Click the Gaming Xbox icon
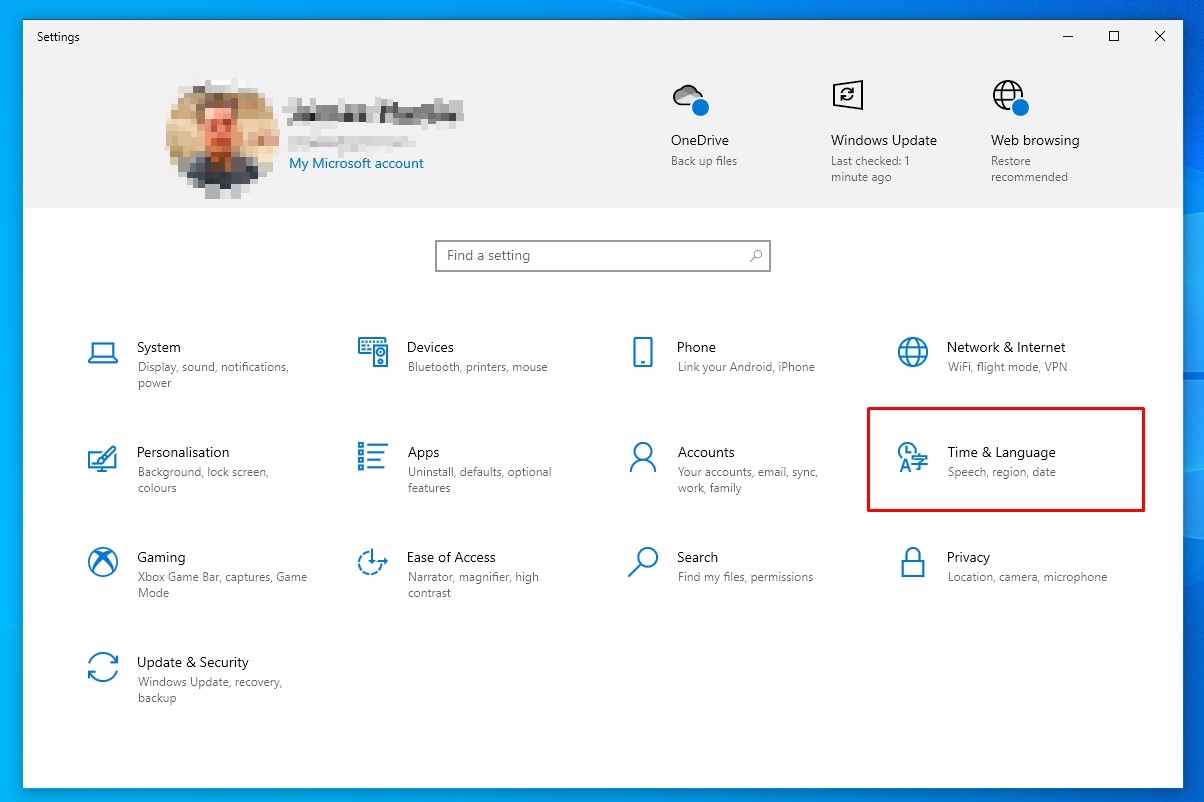The image size is (1204, 802). click(x=103, y=562)
